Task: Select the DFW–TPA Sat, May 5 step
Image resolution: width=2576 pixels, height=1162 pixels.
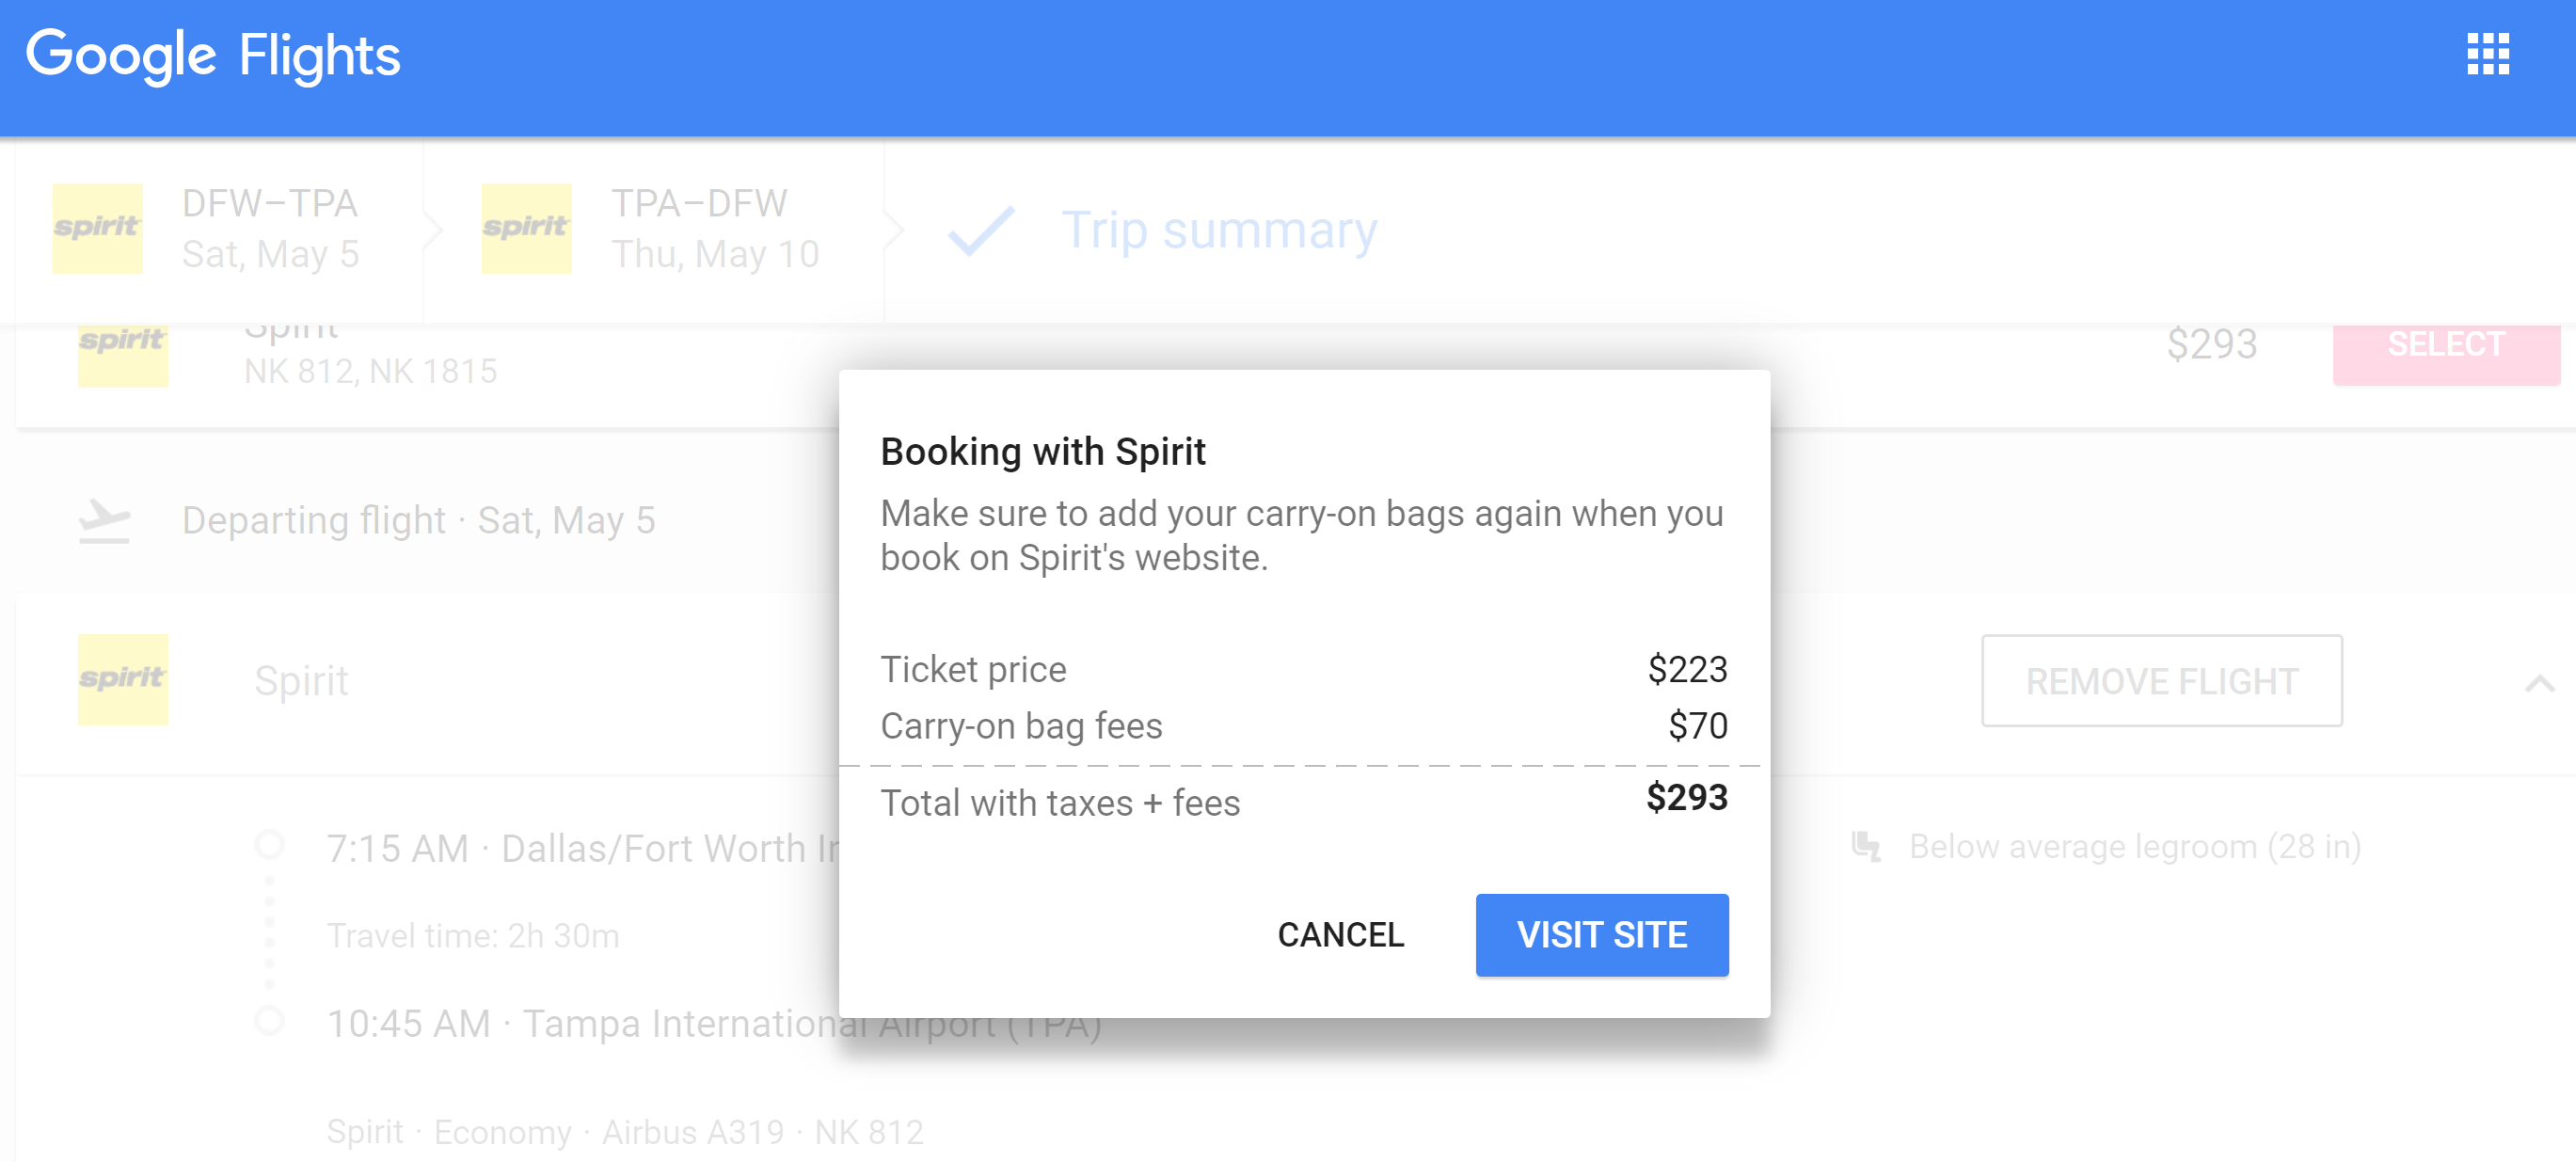Action: (x=269, y=229)
